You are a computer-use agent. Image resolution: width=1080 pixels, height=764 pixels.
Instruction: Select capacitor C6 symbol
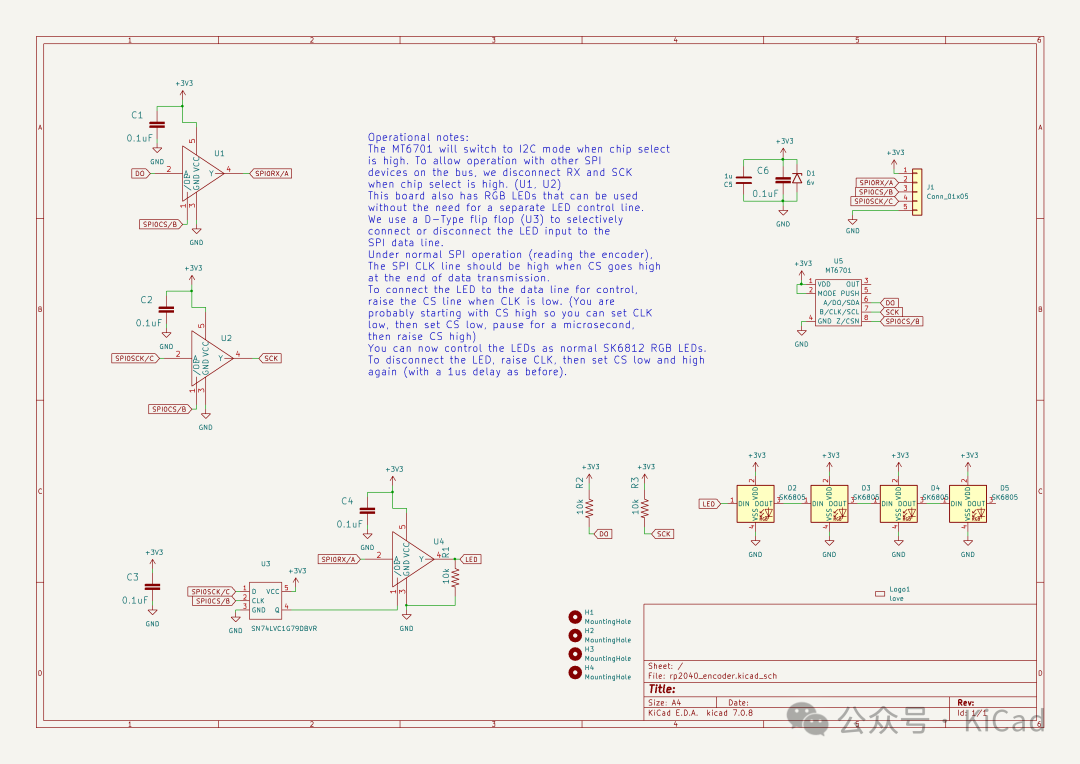[x=783, y=180]
